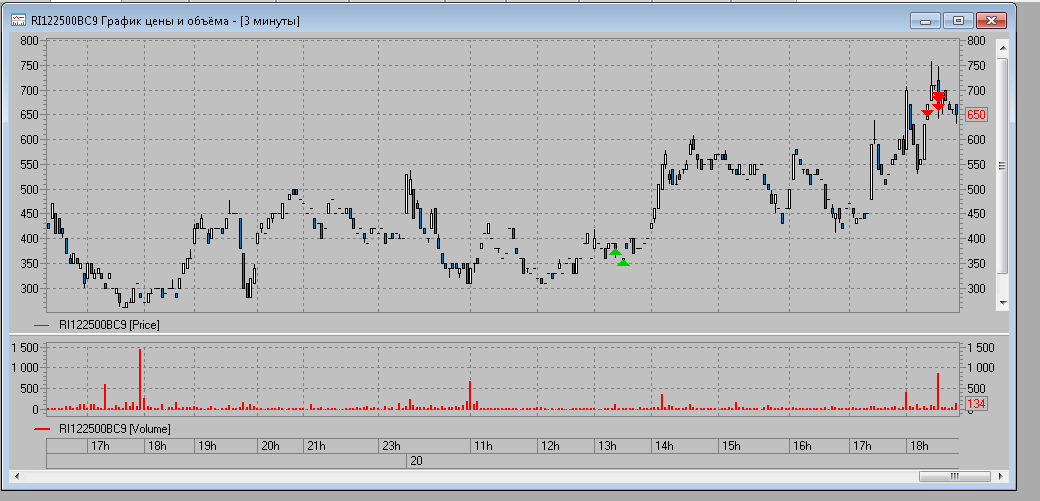
Task: Click the tallest volume bar near 18h
Action: [x=140, y=378]
